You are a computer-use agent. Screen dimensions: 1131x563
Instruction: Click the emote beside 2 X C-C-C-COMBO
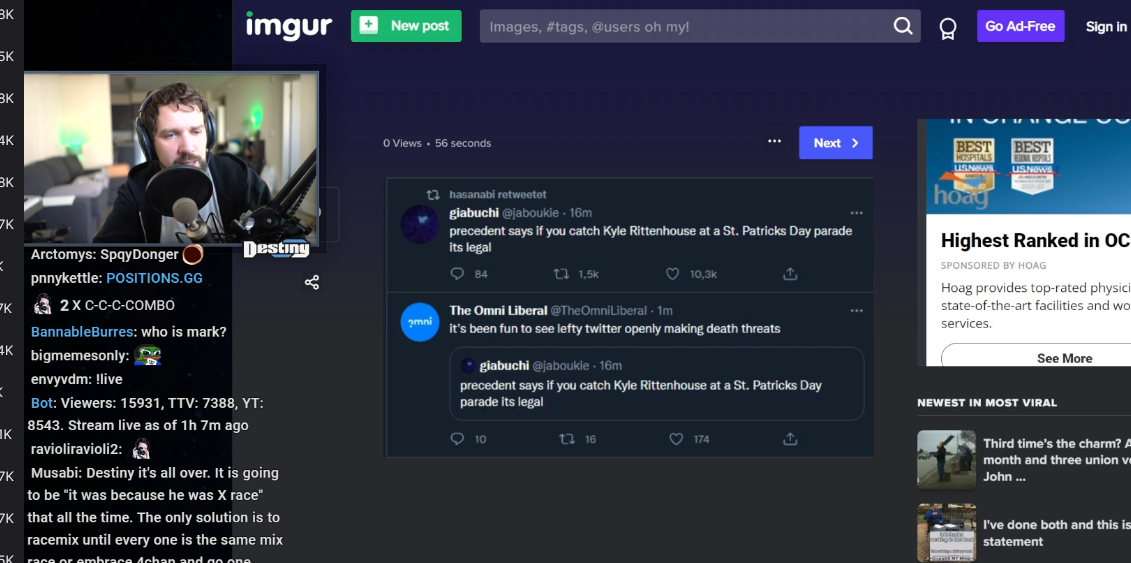click(43, 305)
